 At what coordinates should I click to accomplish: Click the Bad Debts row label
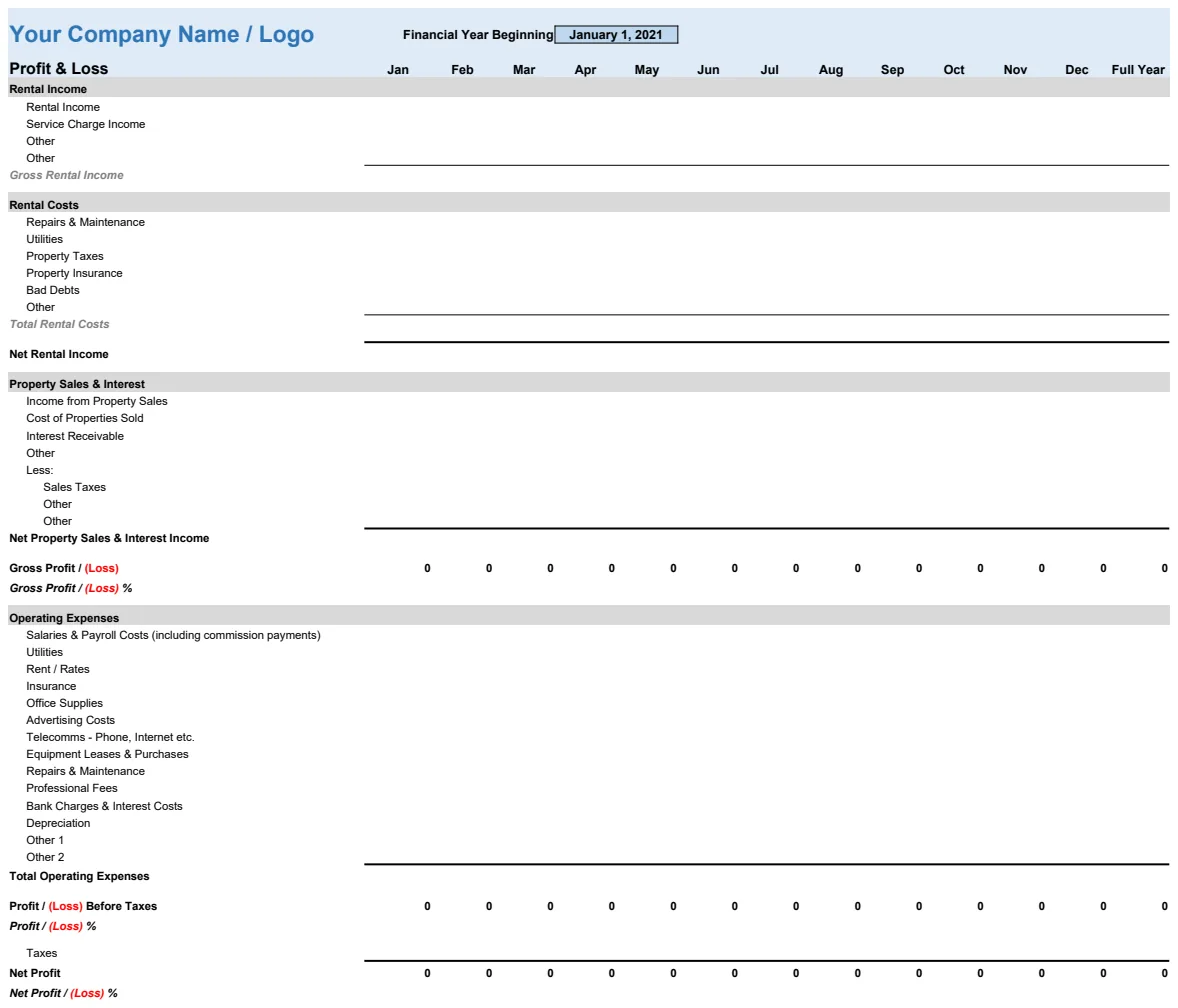pyautogui.click(x=53, y=290)
